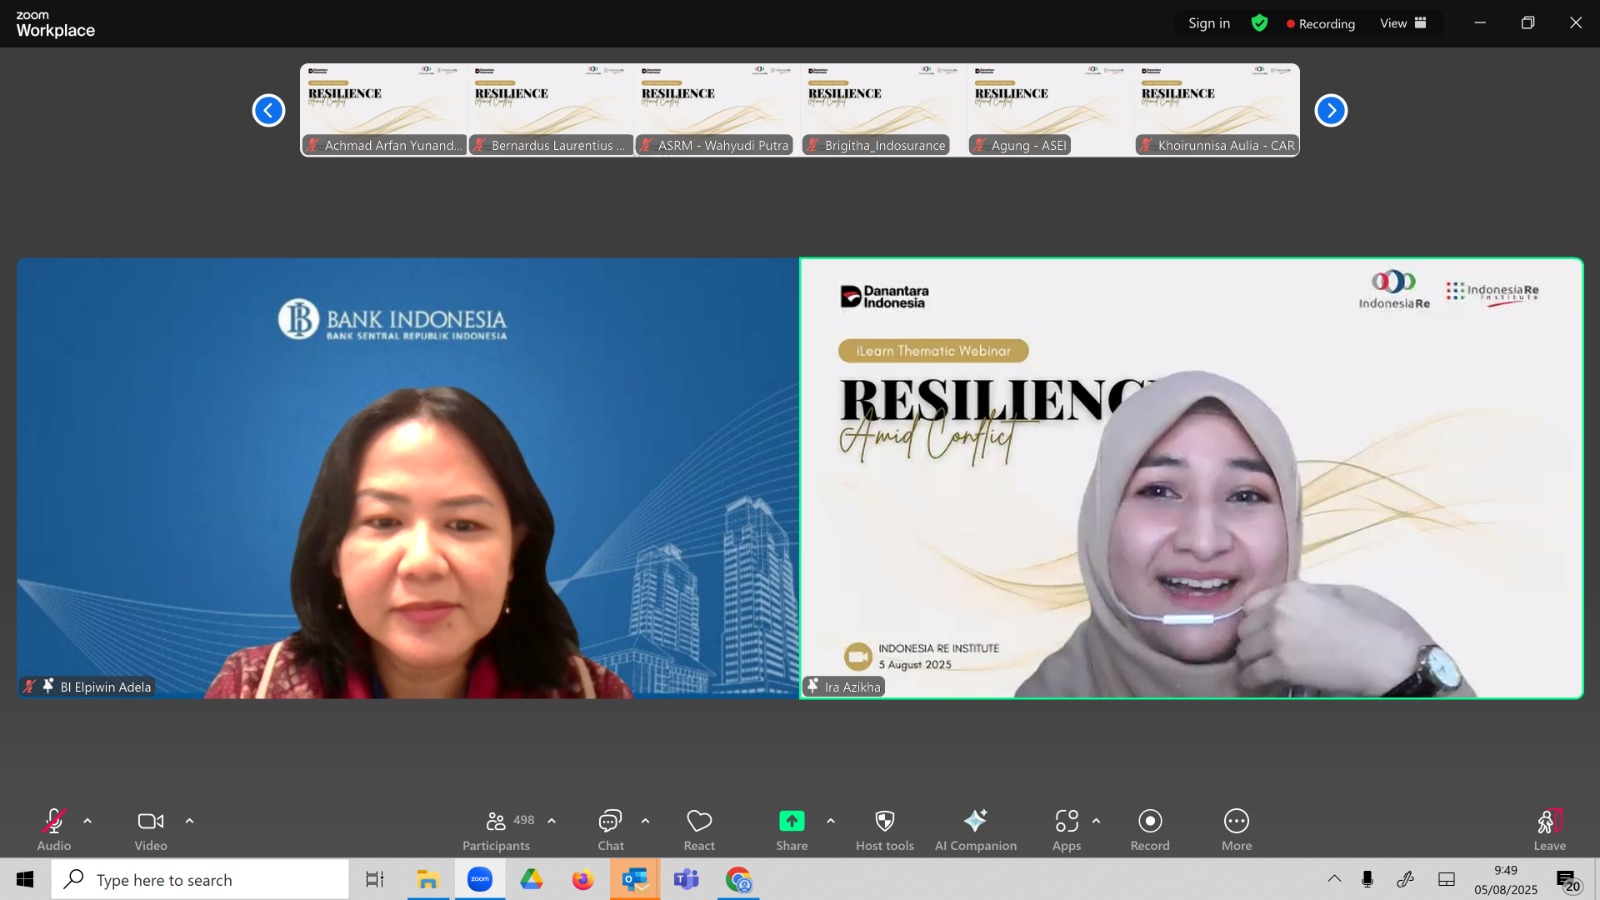Viewport: 1600px width, 900px height.
Task: Open the Participants panel
Action: [x=496, y=830]
